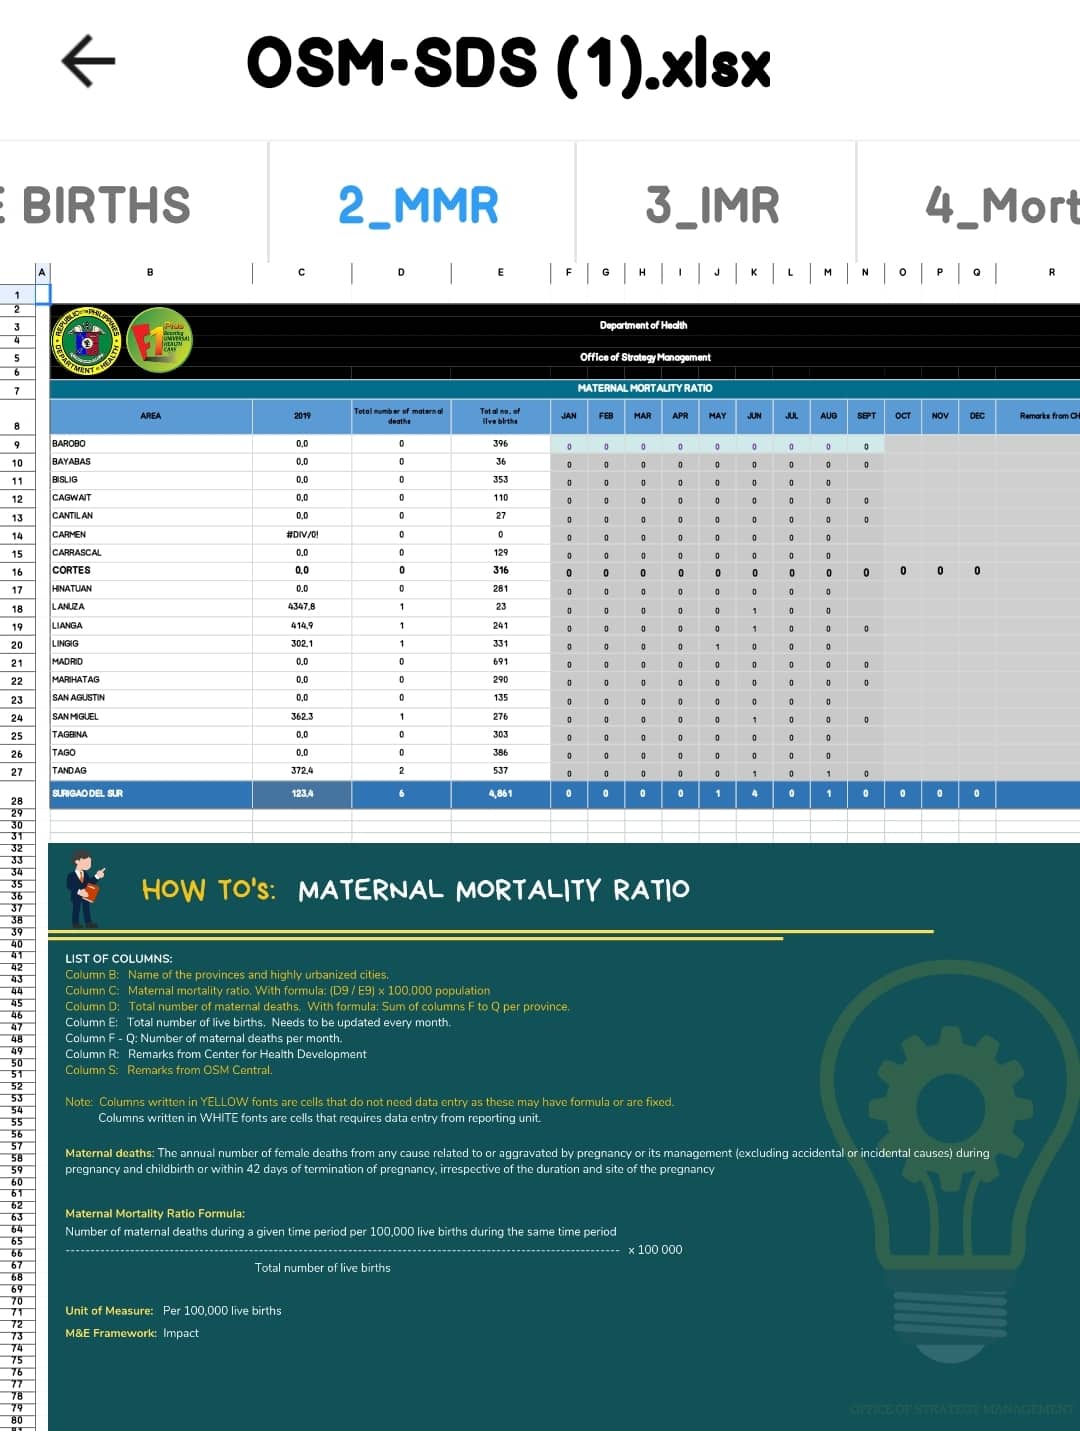Select the SURIGAO DEL SUR total row label
Image resolution: width=1080 pixels, height=1431 pixels.
(x=151, y=794)
